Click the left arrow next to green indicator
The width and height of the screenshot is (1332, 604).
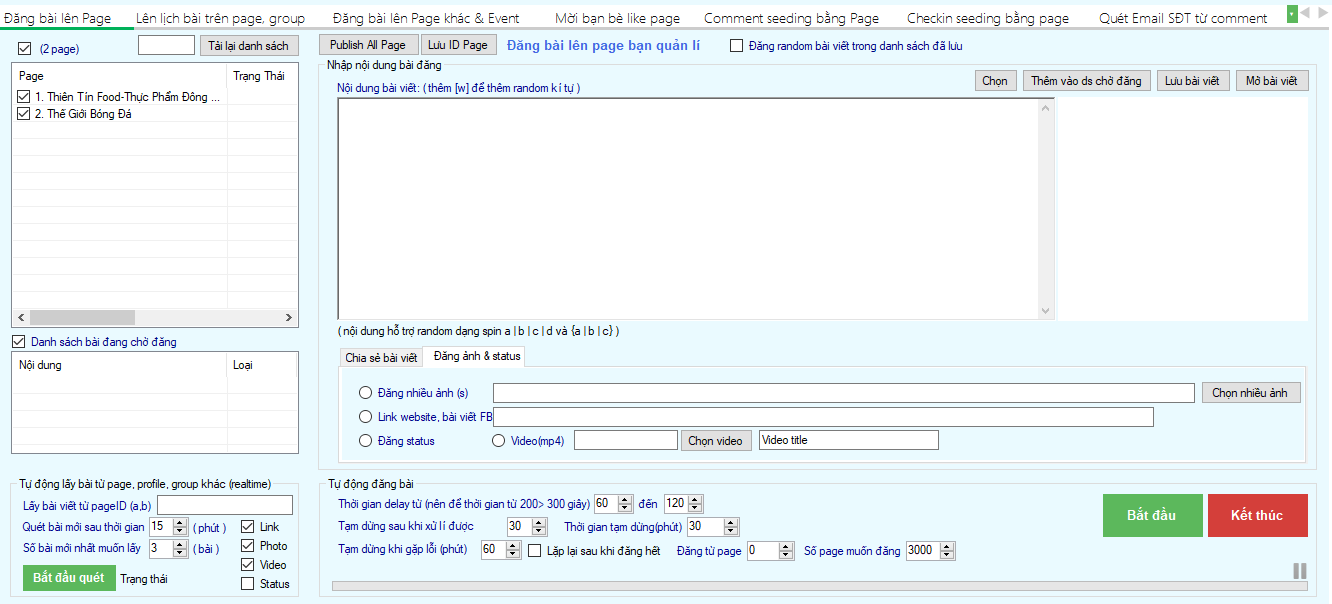[x=1306, y=13]
